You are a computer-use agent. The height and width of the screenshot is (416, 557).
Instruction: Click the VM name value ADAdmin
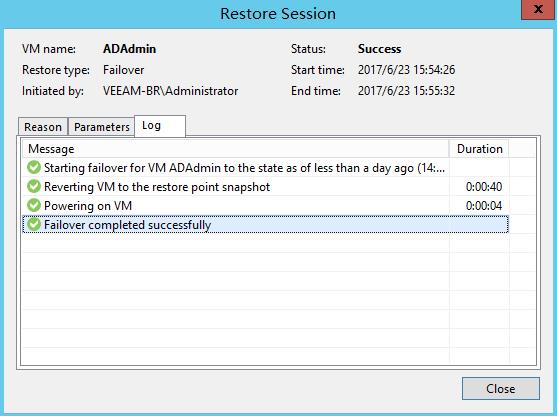(129, 49)
